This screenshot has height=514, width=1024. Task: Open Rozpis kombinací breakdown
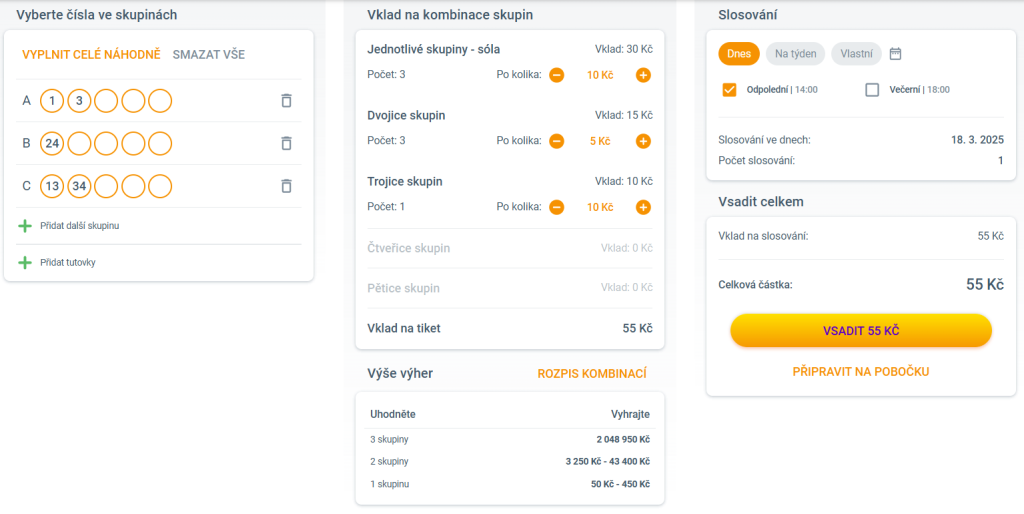click(x=592, y=374)
